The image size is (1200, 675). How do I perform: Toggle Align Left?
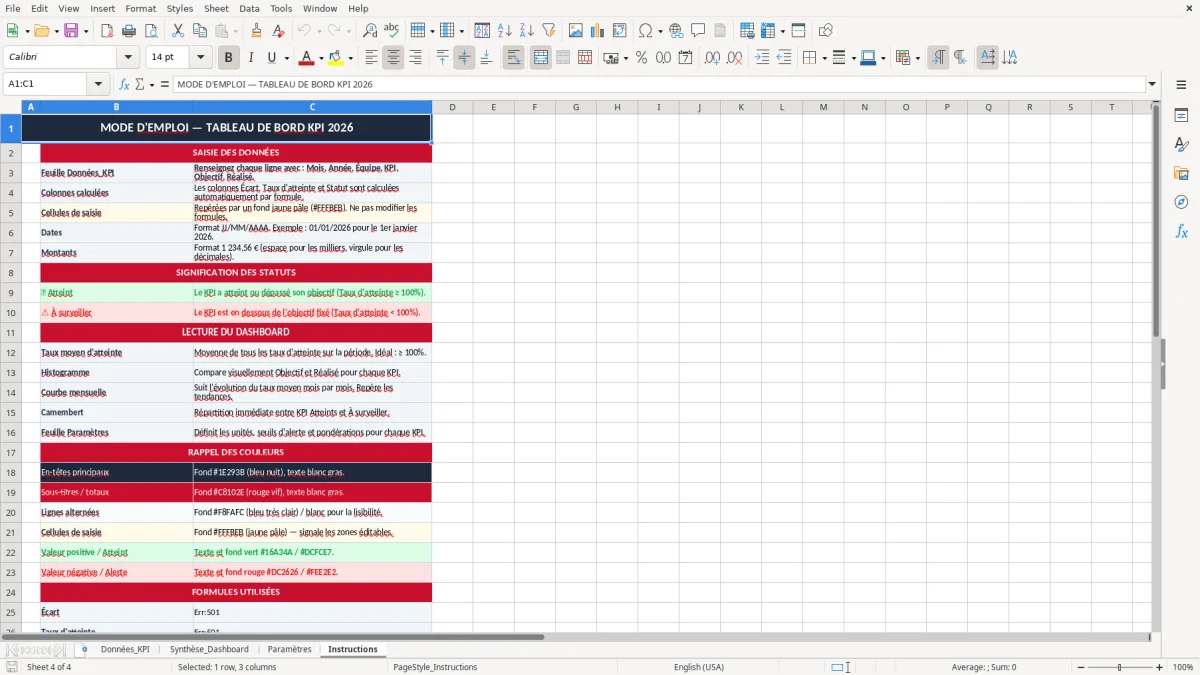371,58
